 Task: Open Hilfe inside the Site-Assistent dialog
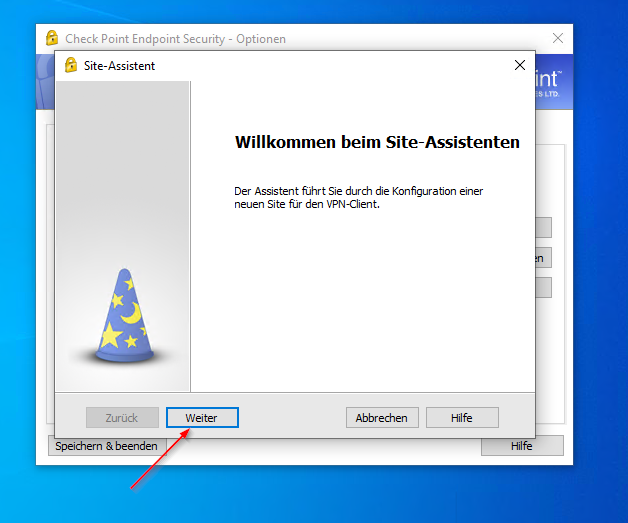pos(461,418)
